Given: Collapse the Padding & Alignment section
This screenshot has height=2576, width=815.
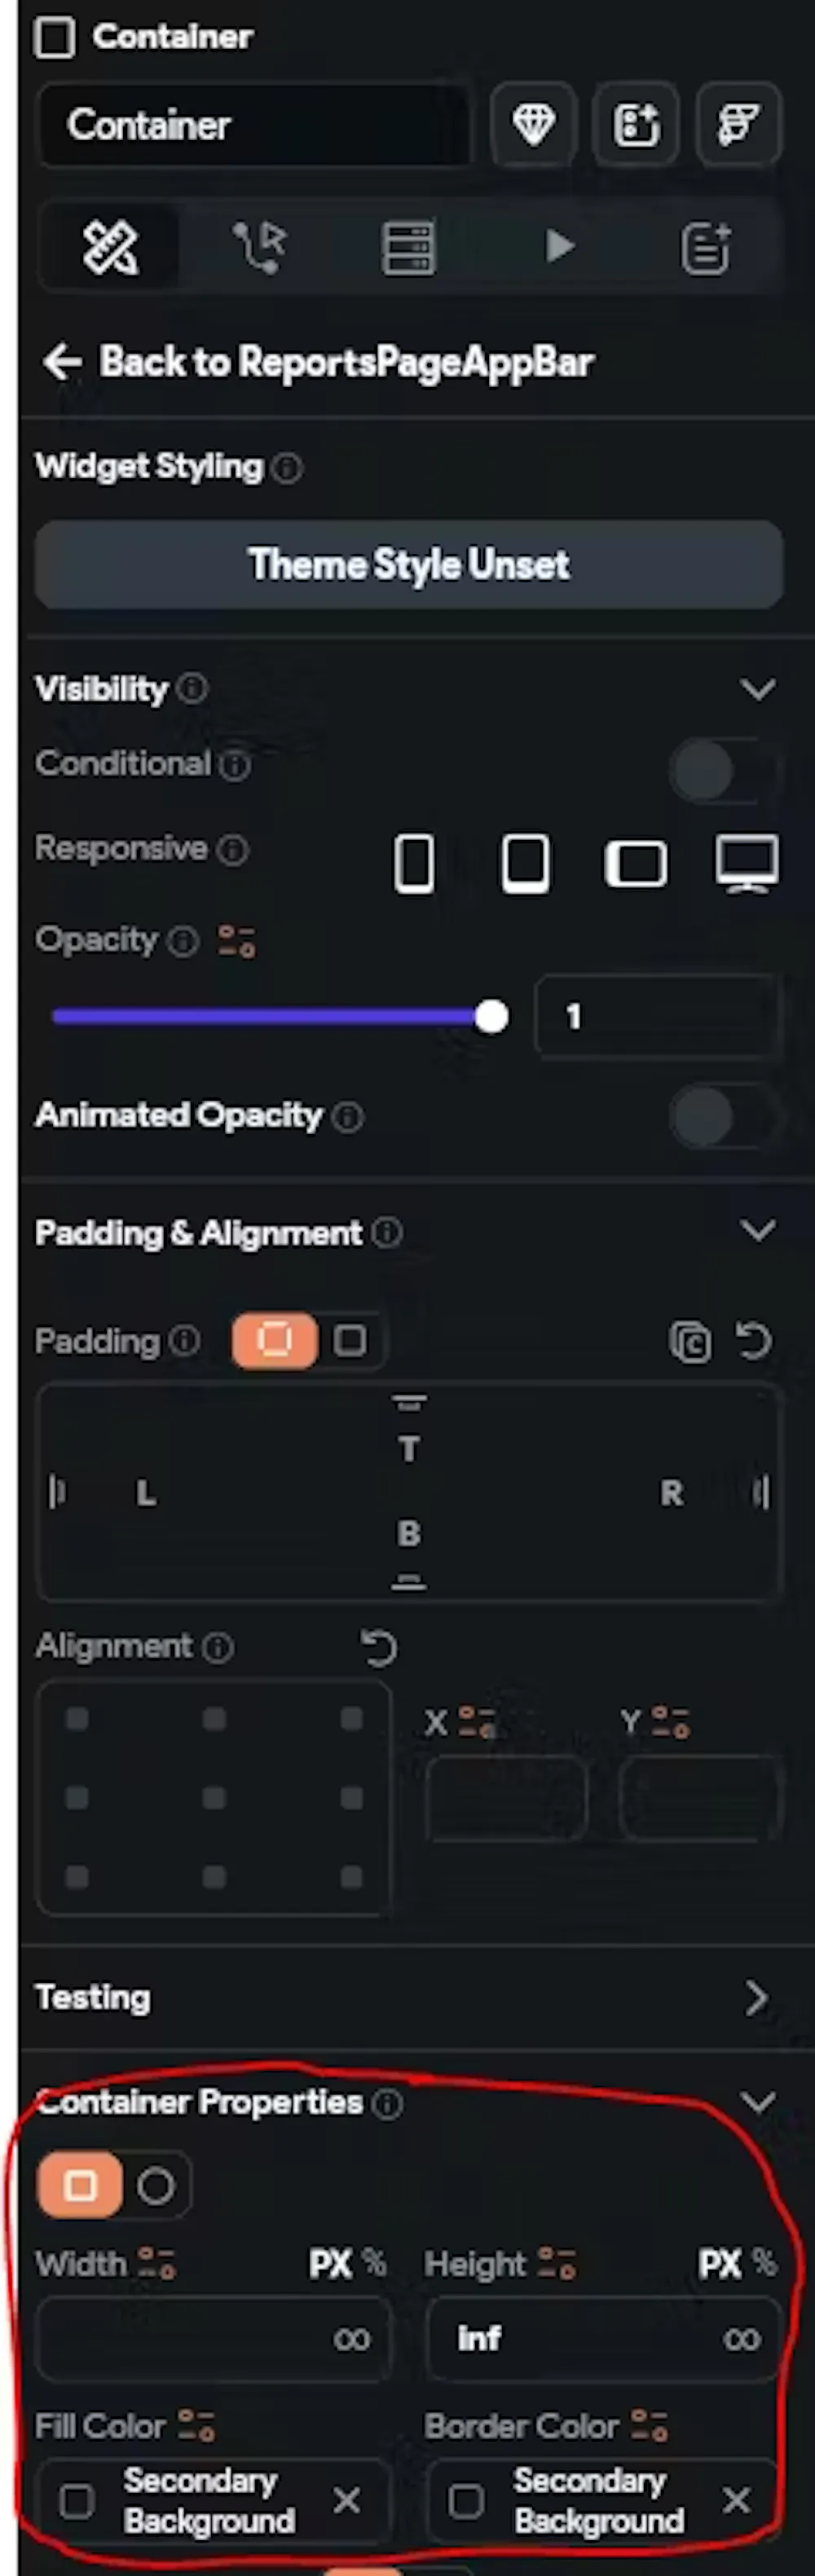Looking at the screenshot, I should point(757,1231).
